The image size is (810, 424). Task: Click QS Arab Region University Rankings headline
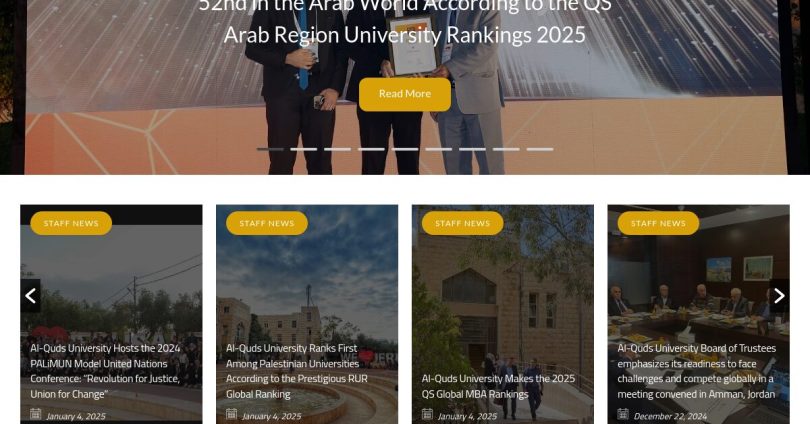click(x=405, y=22)
